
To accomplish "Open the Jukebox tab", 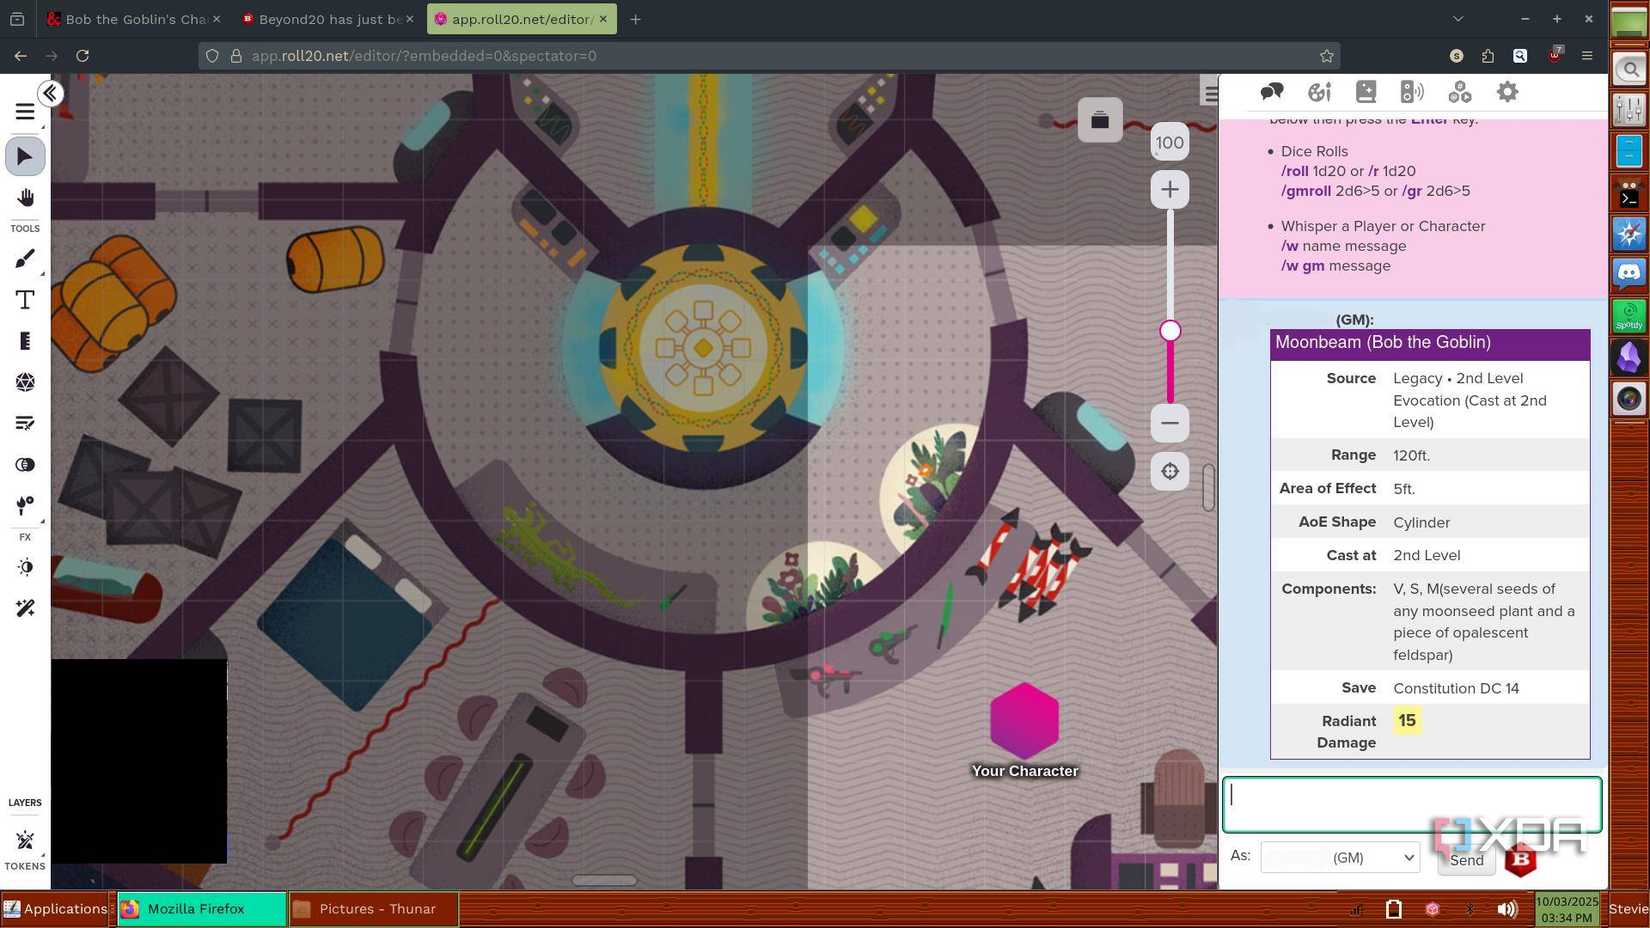I will (x=1412, y=91).
